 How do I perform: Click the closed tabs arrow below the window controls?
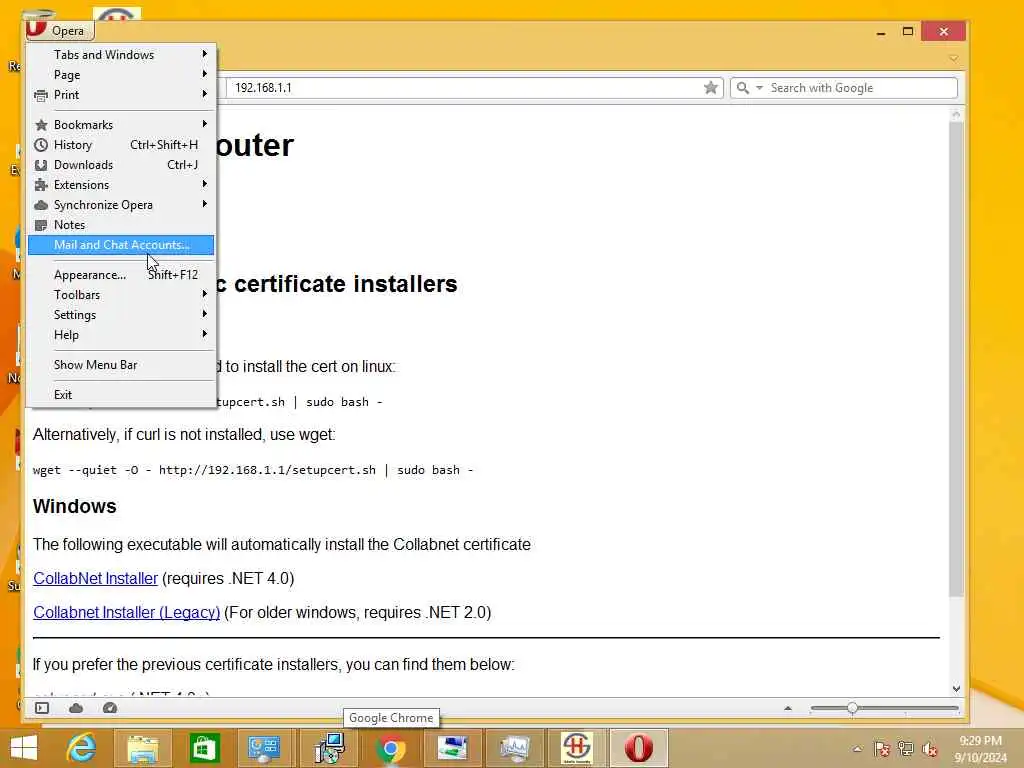click(x=954, y=59)
